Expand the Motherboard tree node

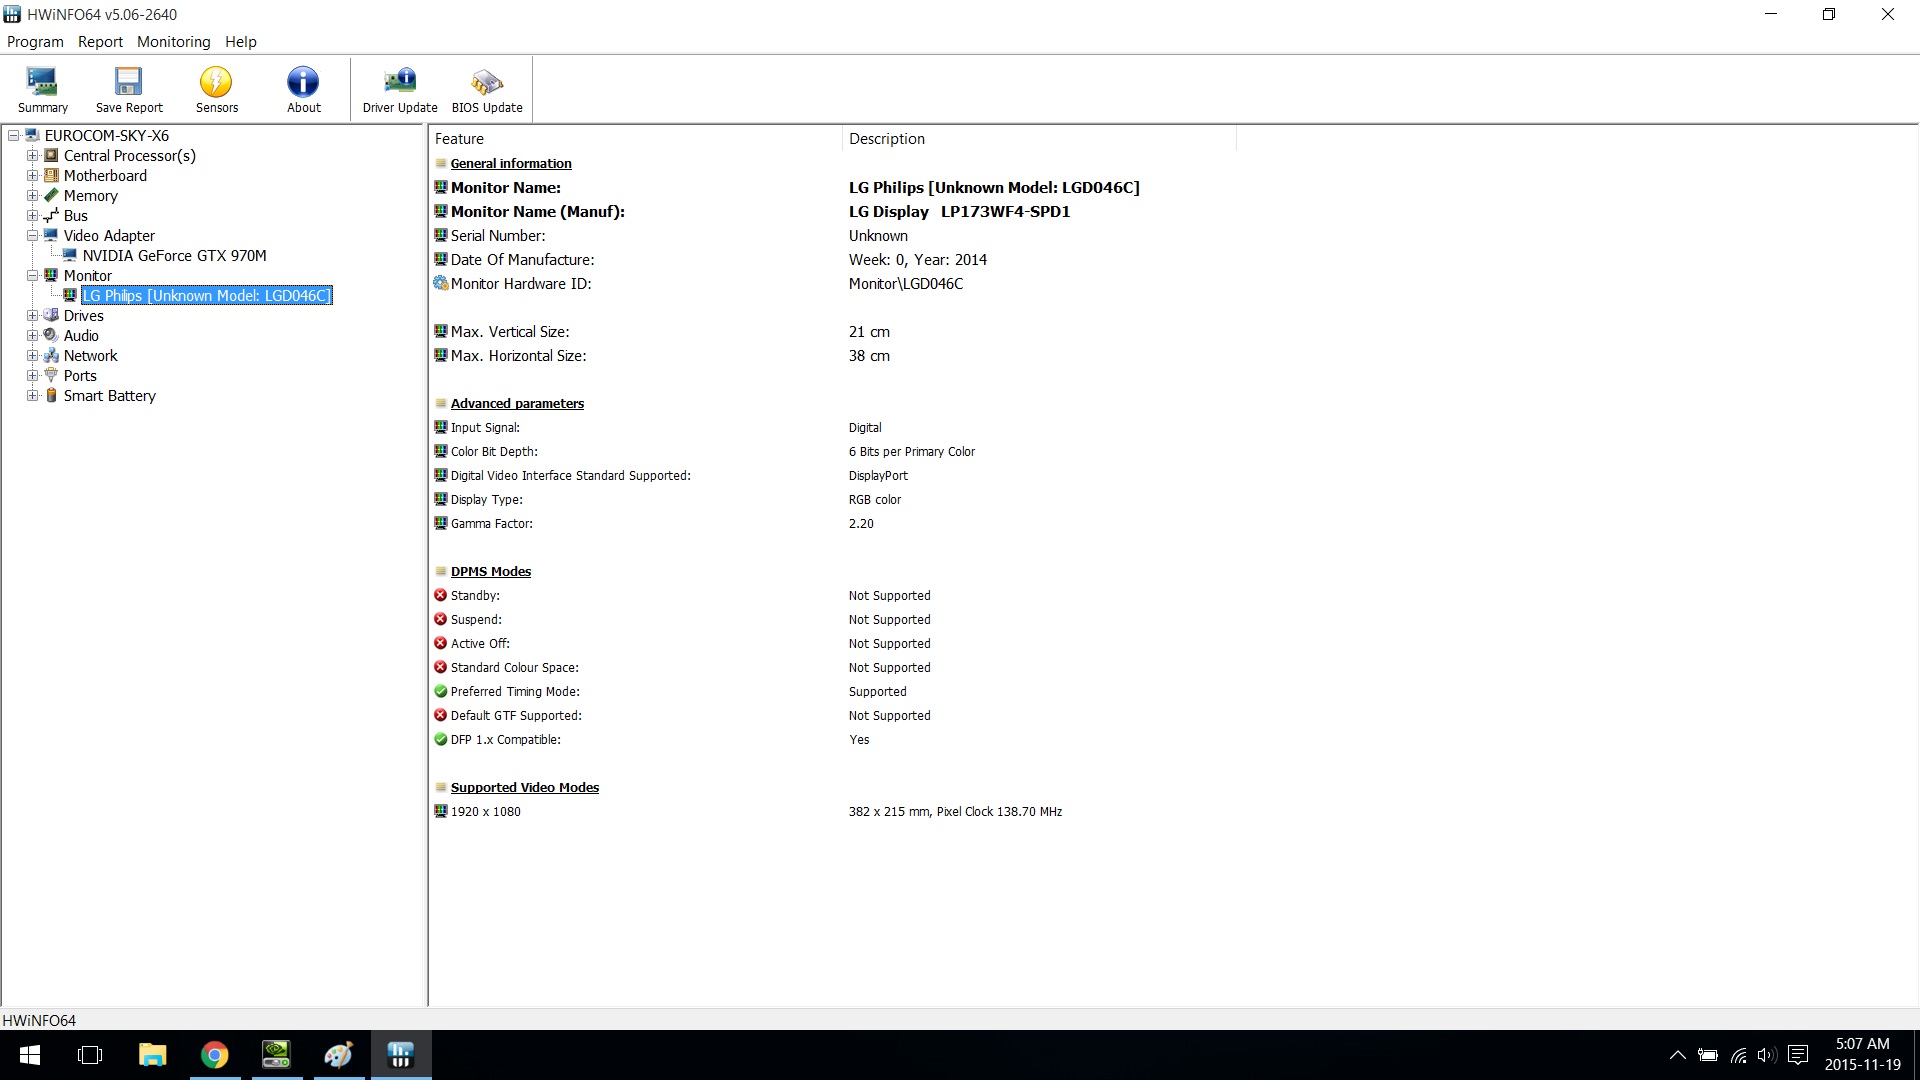(32, 176)
